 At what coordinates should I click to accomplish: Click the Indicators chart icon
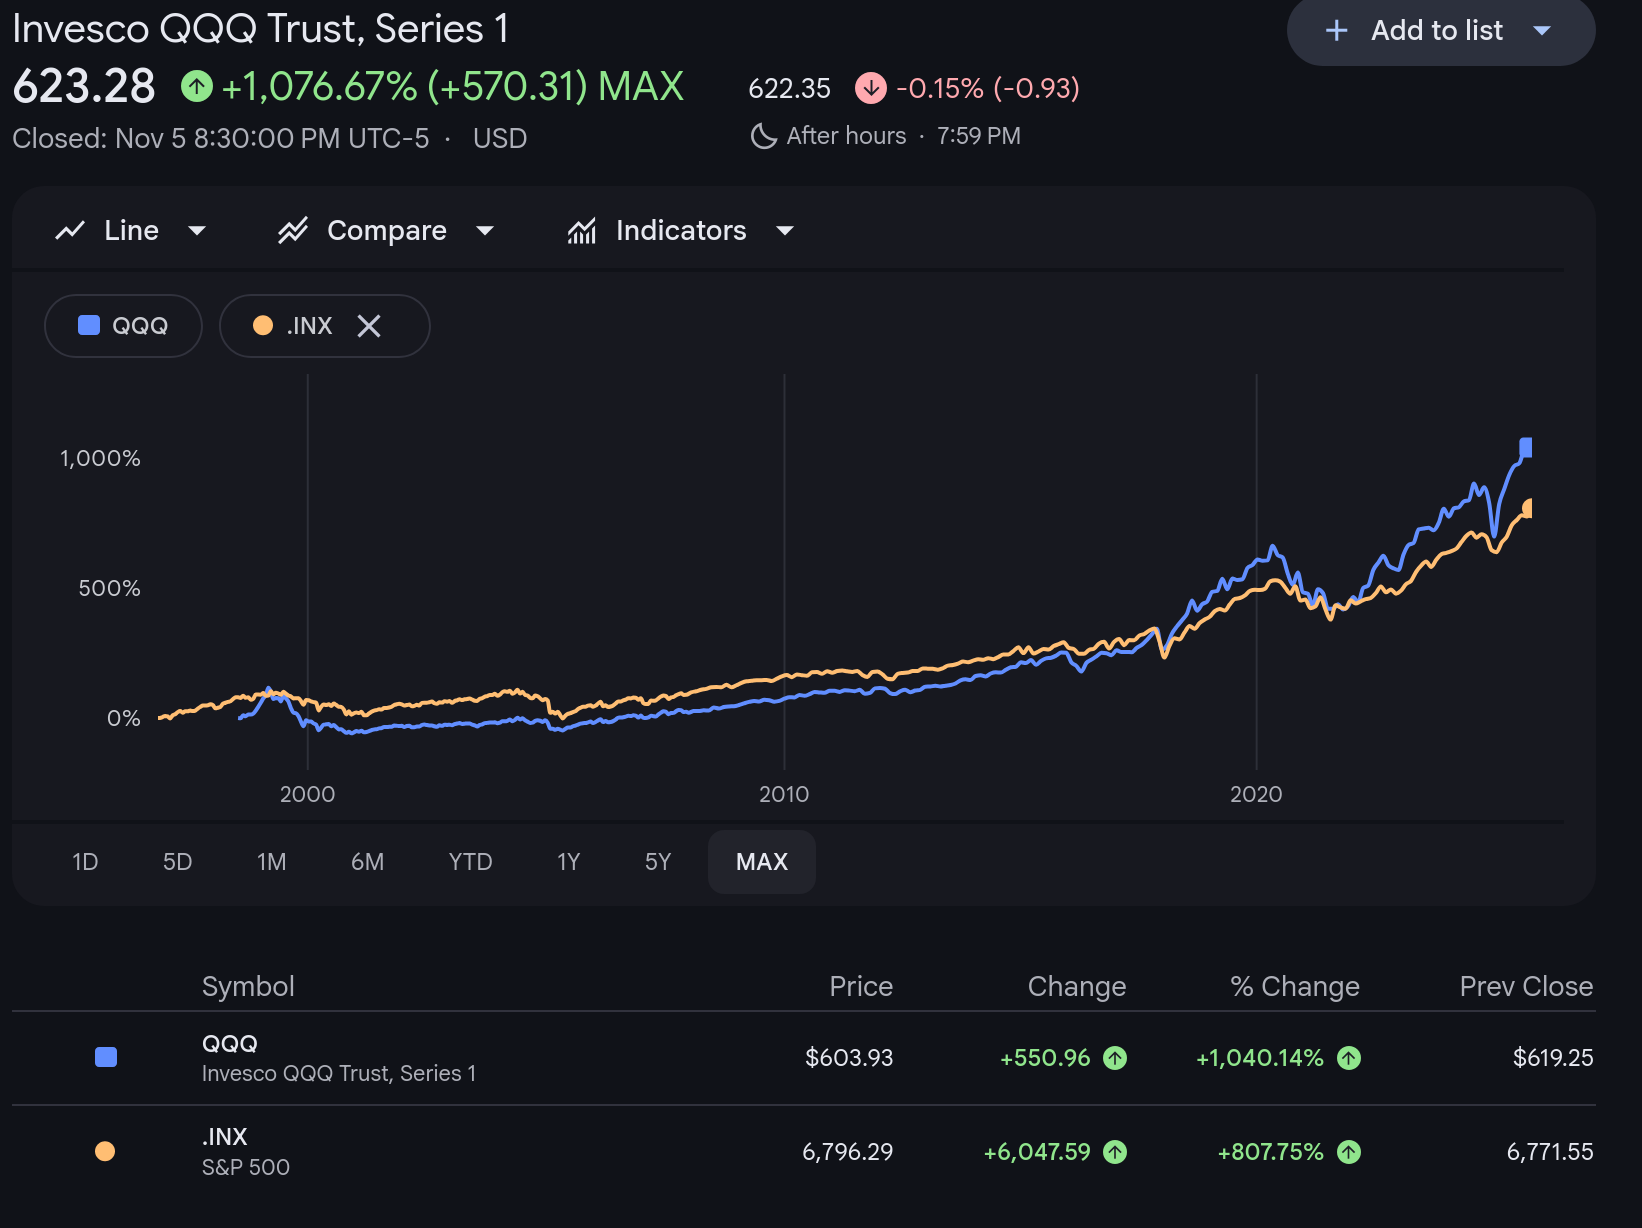582,231
